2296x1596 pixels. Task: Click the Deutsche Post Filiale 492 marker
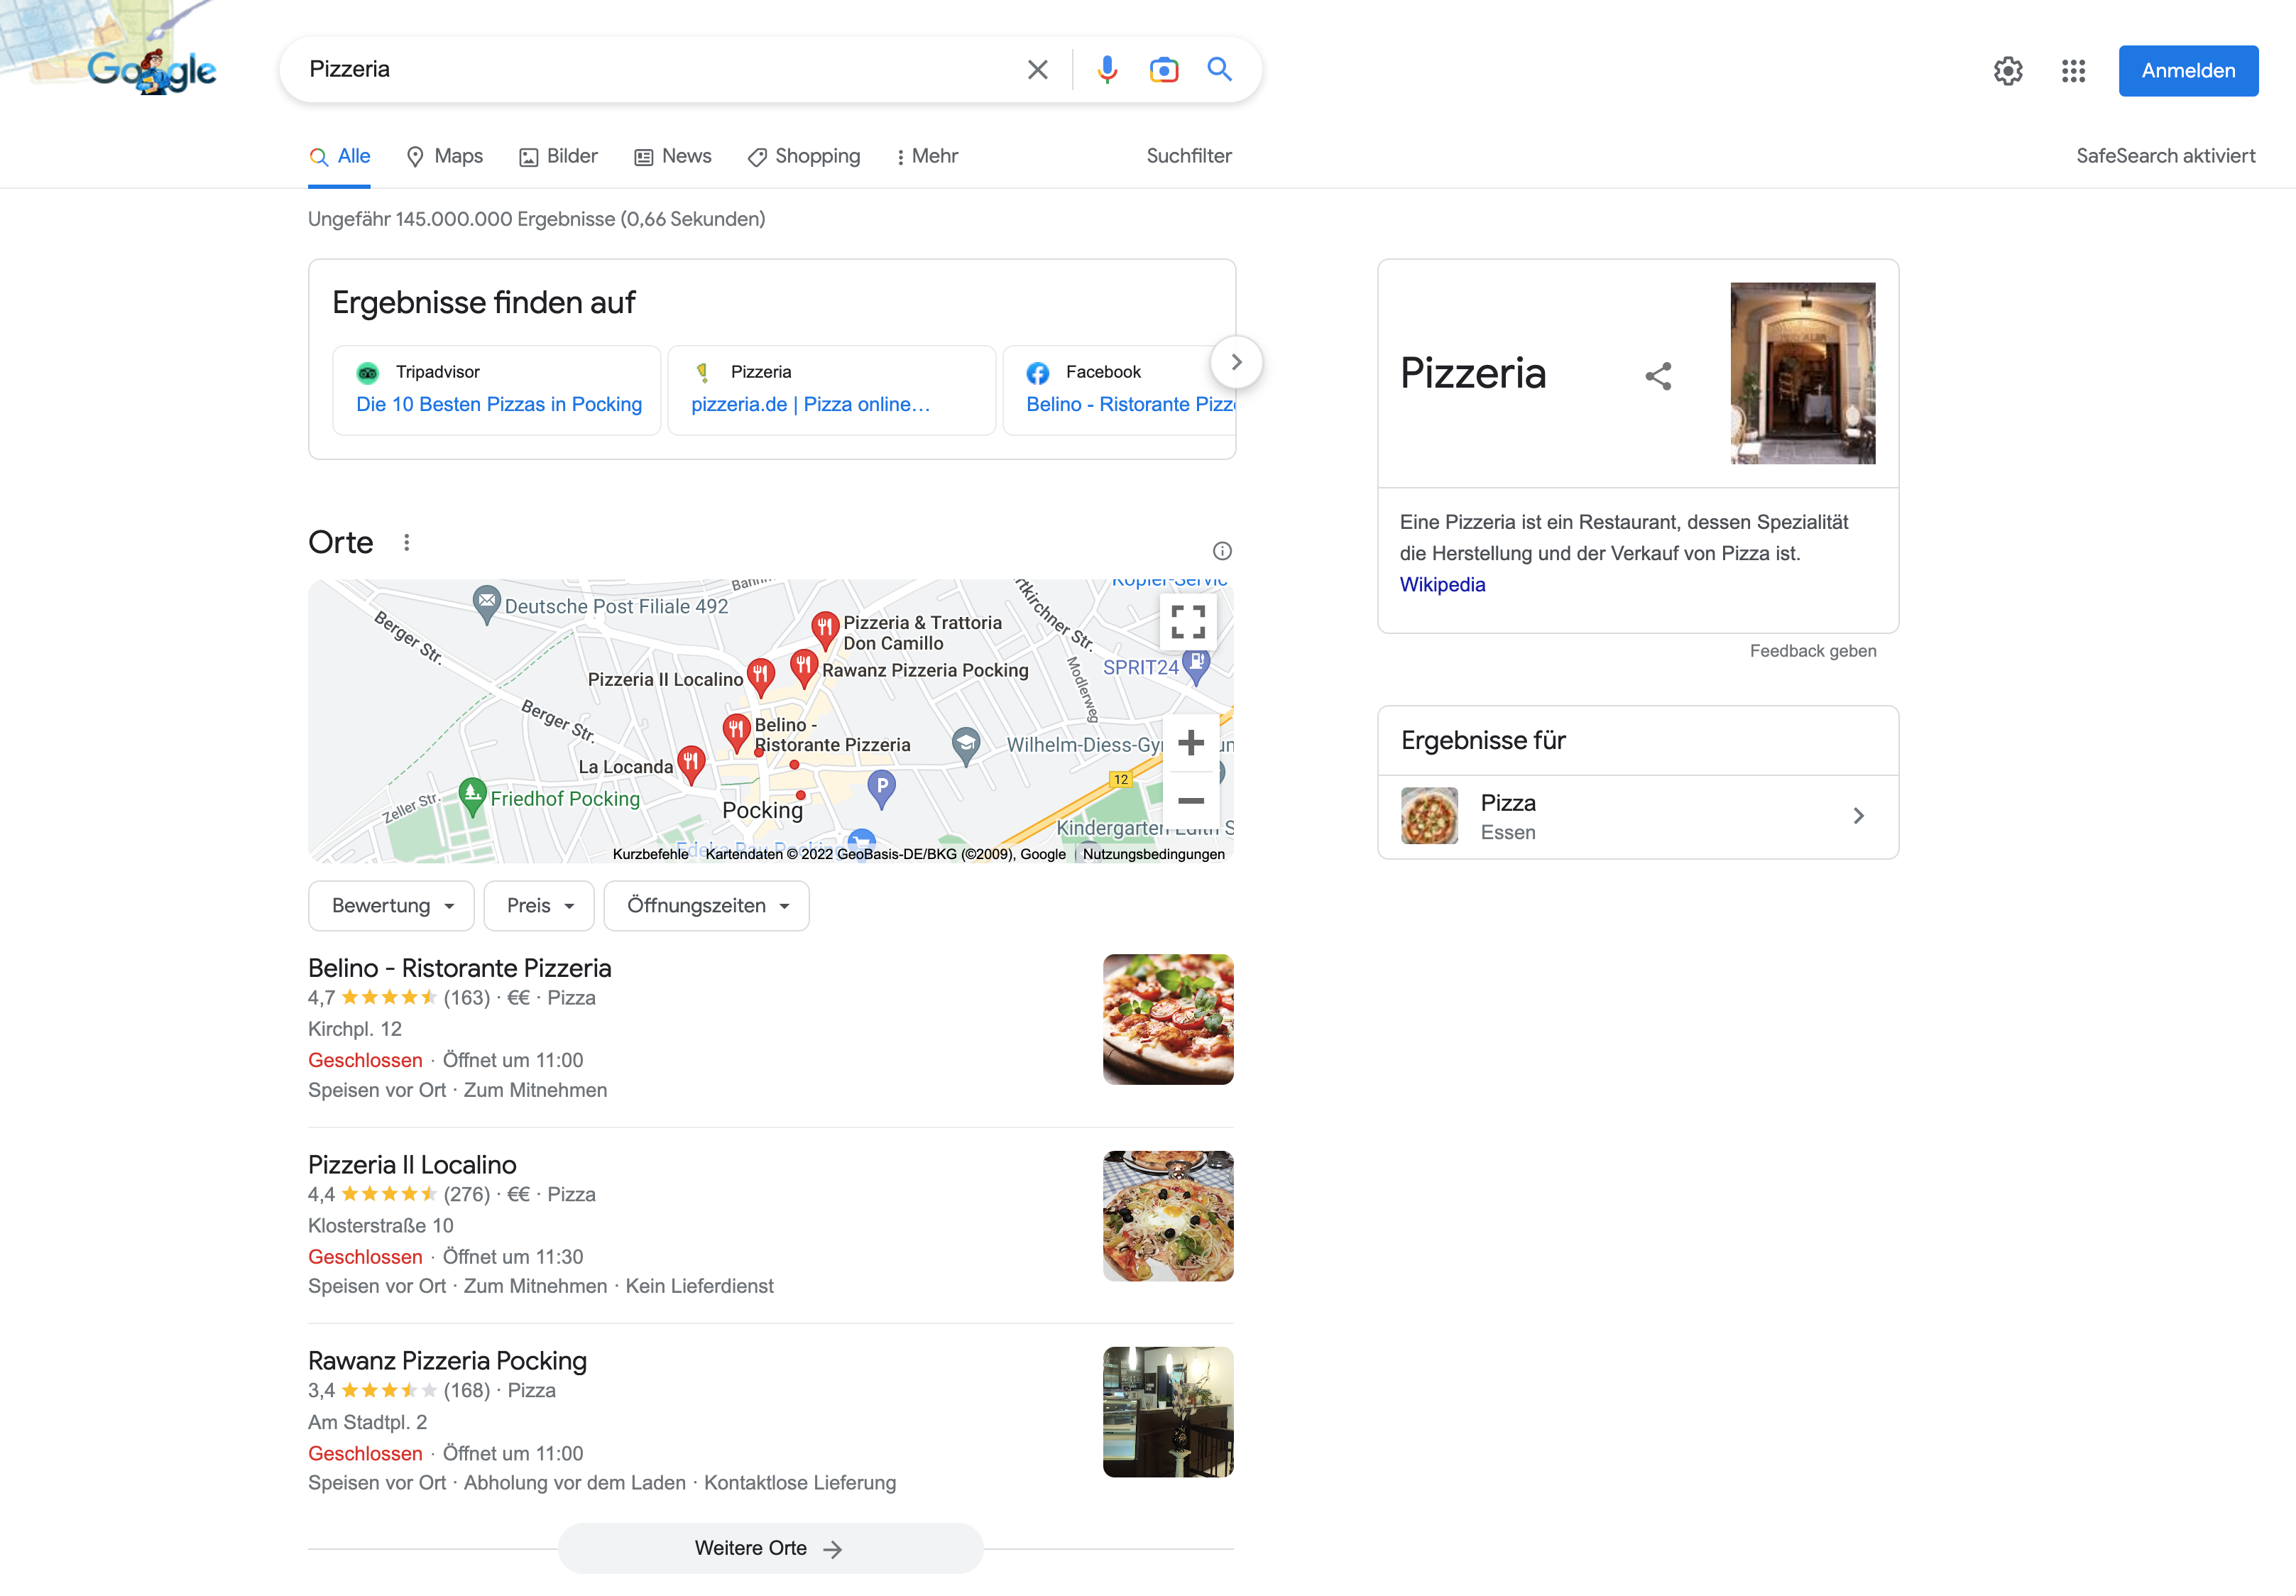point(486,604)
